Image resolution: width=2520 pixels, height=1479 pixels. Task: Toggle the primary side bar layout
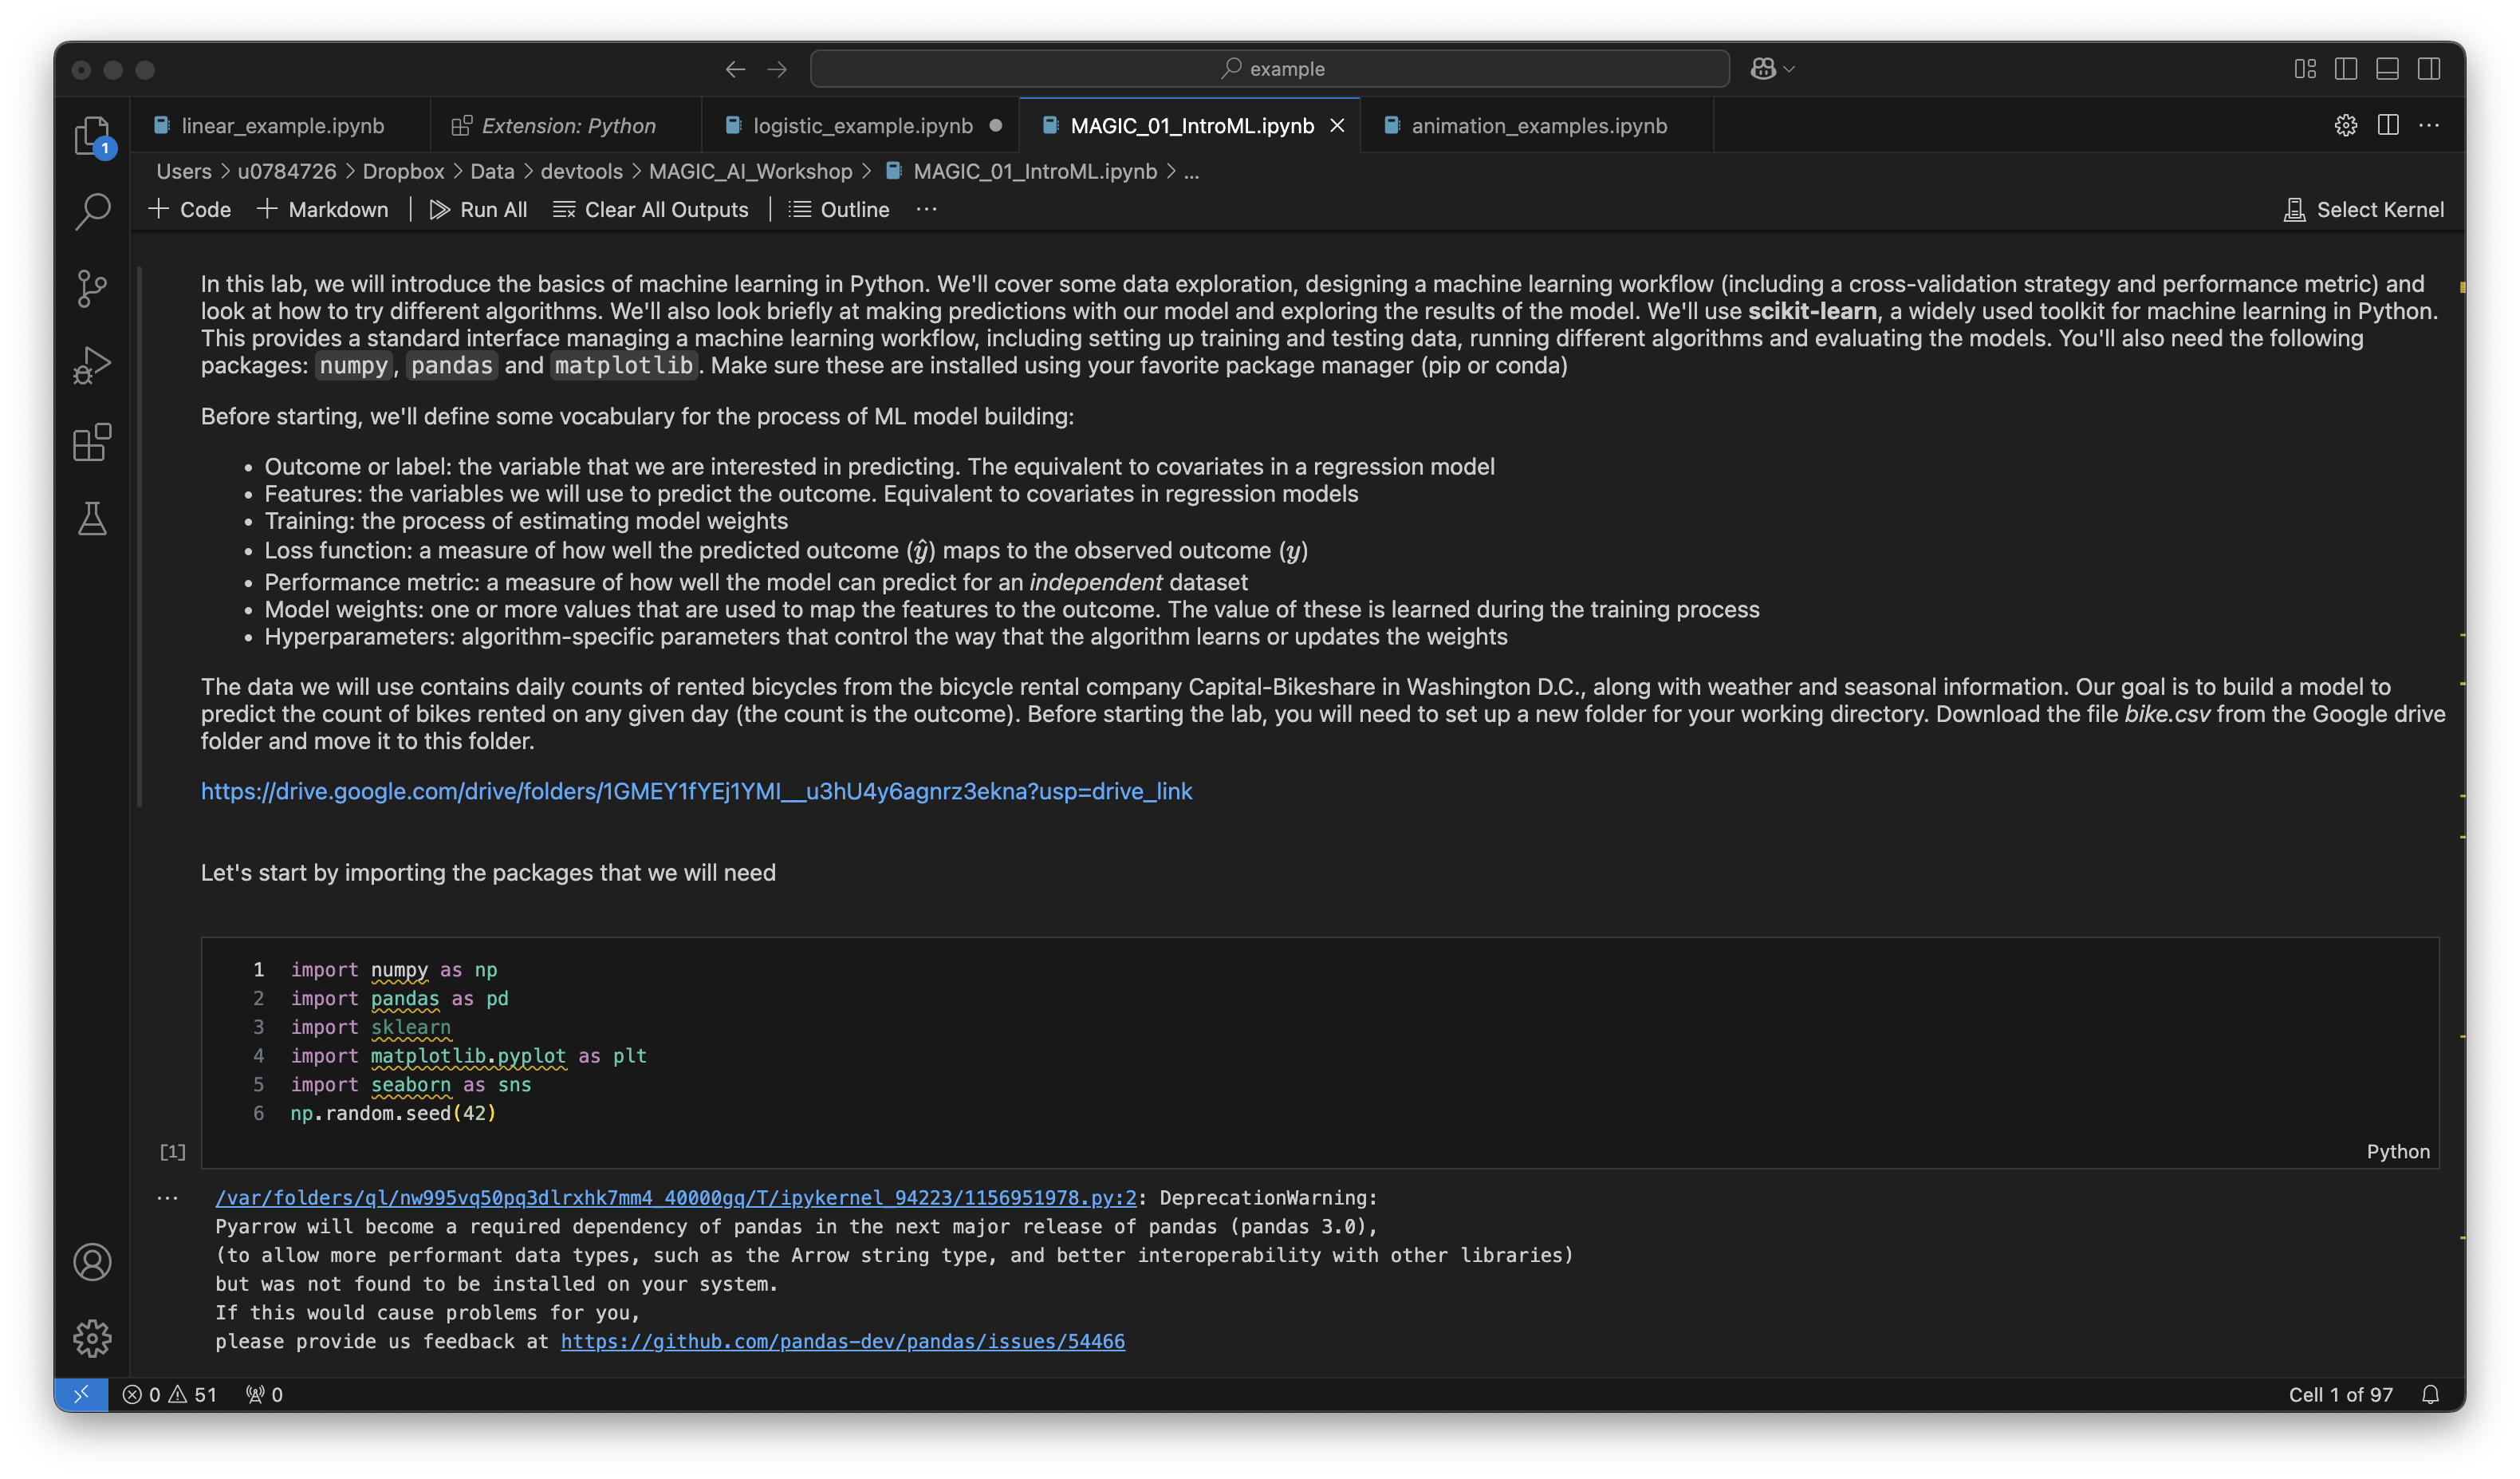point(2346,69)
